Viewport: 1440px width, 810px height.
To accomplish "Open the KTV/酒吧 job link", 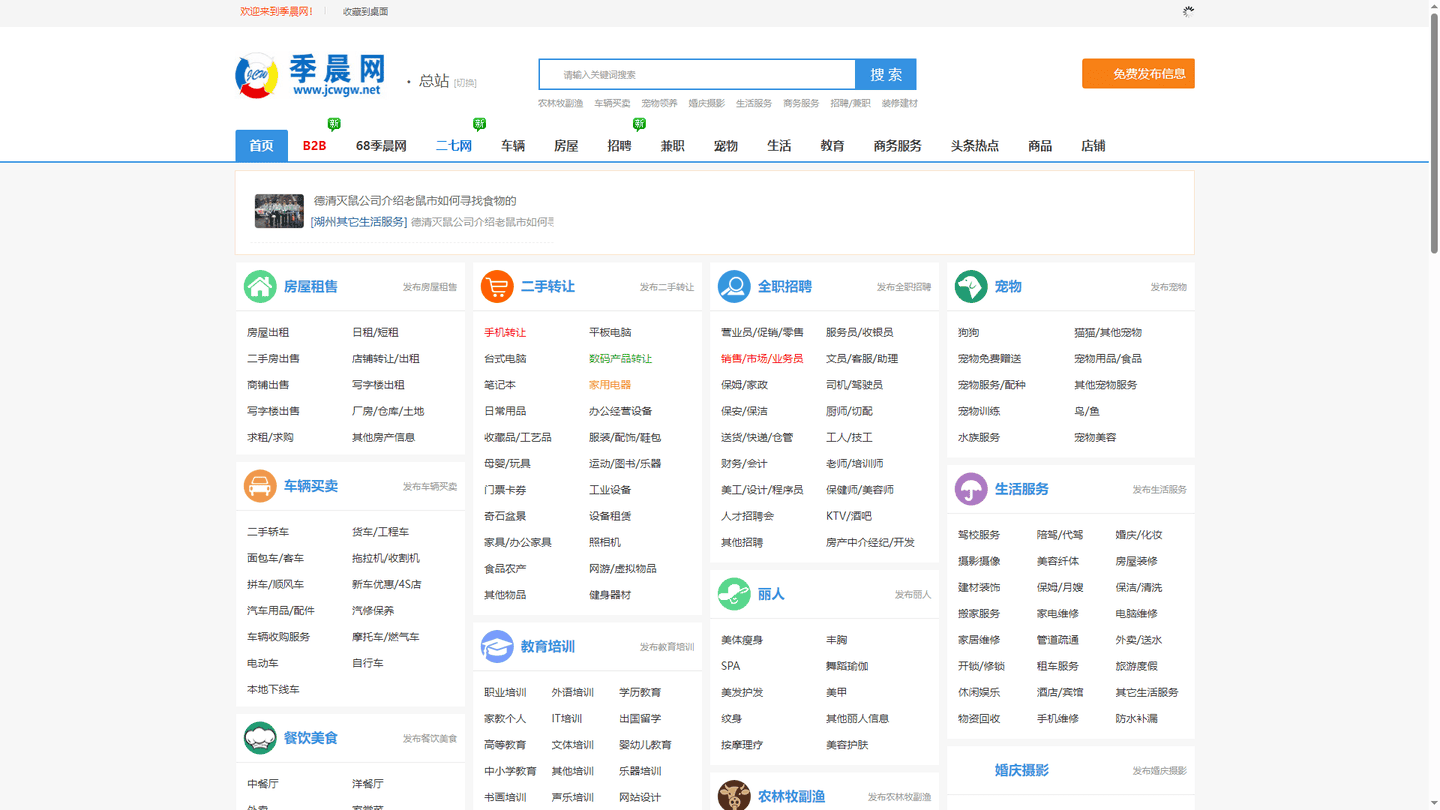I will click(x=849, y=516).
